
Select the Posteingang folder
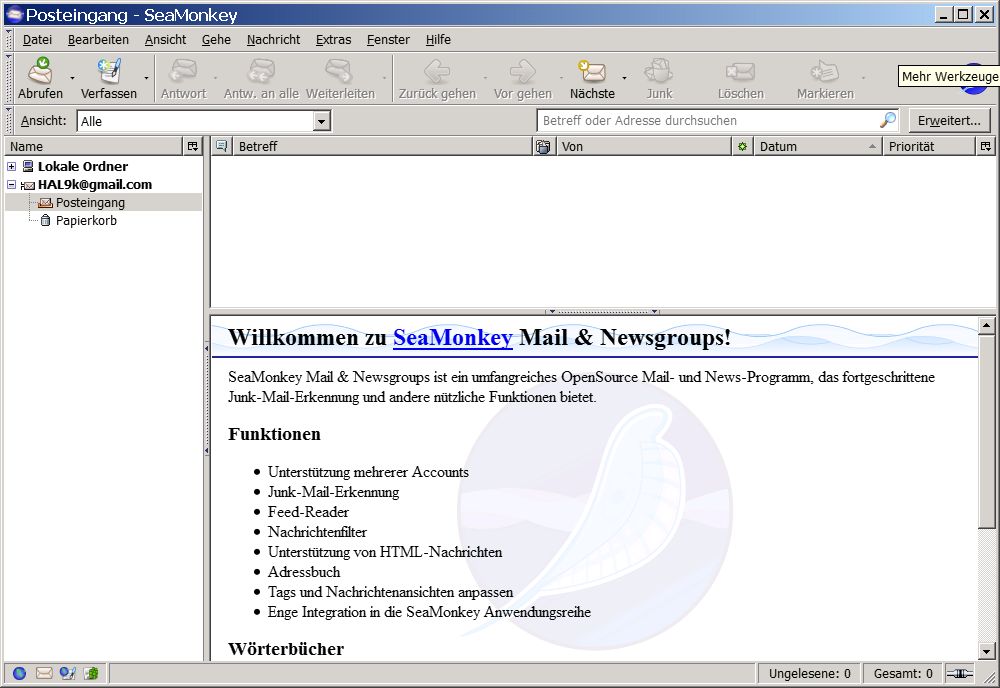click(90, 203)
